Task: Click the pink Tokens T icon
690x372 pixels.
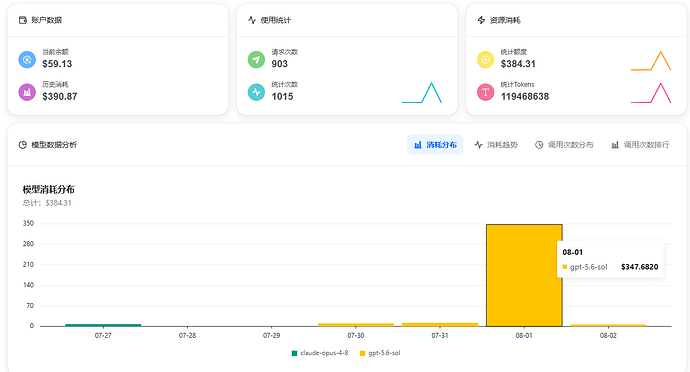Action: pyautogui.click(x=485, y=92)
